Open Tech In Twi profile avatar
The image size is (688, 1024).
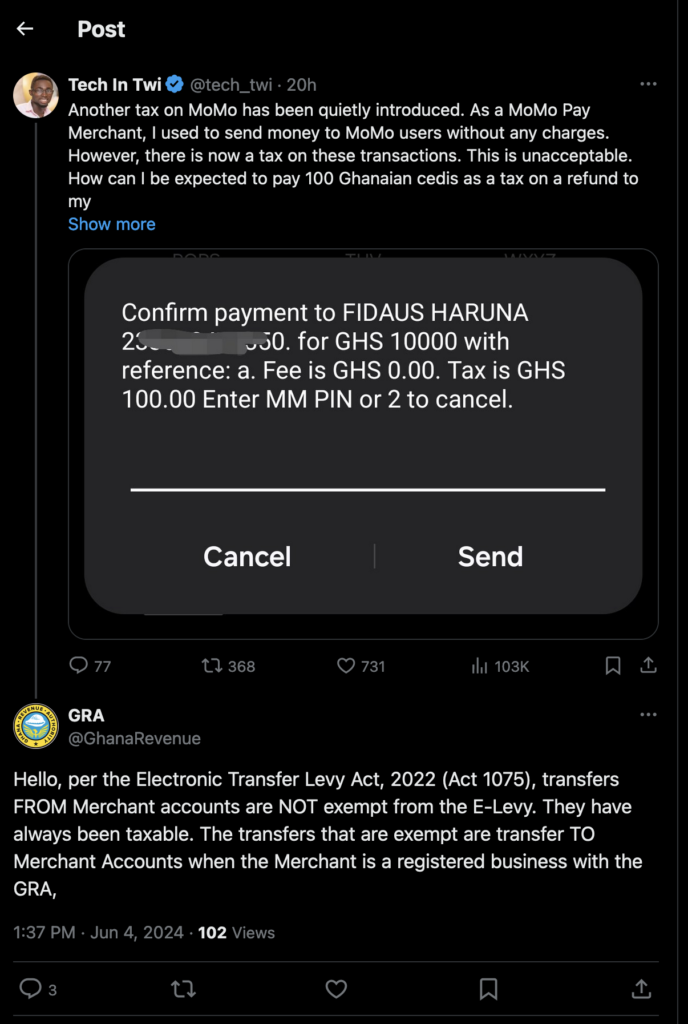(35, 96)
